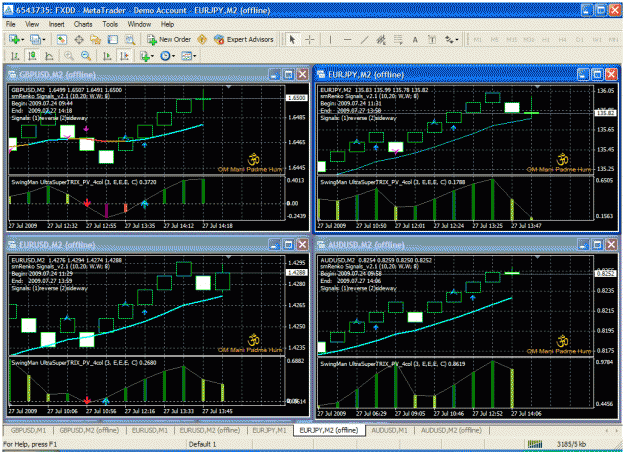This screenshot has height=452, width=625.
Task: Click the Indicators list icon
Action: coord(145,56)
